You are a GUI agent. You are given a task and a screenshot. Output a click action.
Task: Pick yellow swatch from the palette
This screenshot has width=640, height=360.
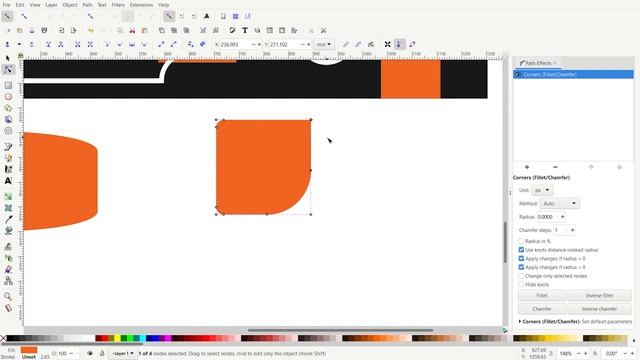[117, 338]
